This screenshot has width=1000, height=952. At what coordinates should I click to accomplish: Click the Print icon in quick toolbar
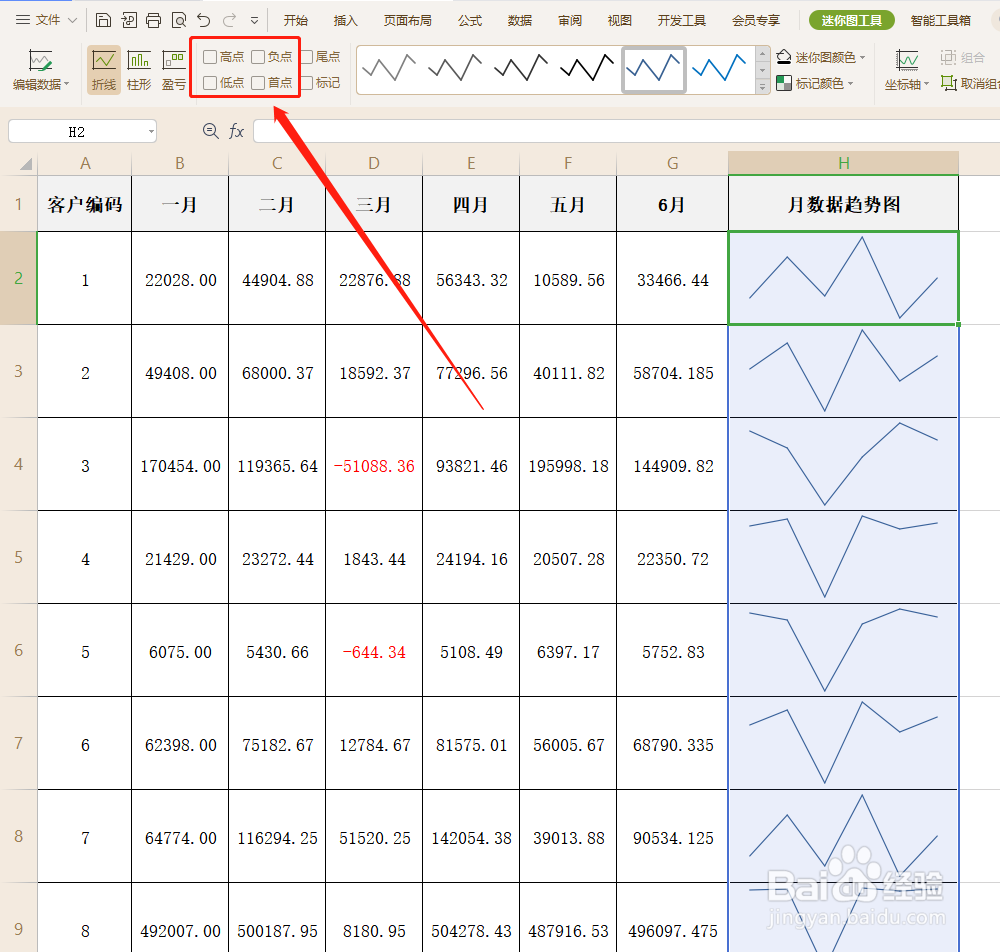click(x=154, y=19)
